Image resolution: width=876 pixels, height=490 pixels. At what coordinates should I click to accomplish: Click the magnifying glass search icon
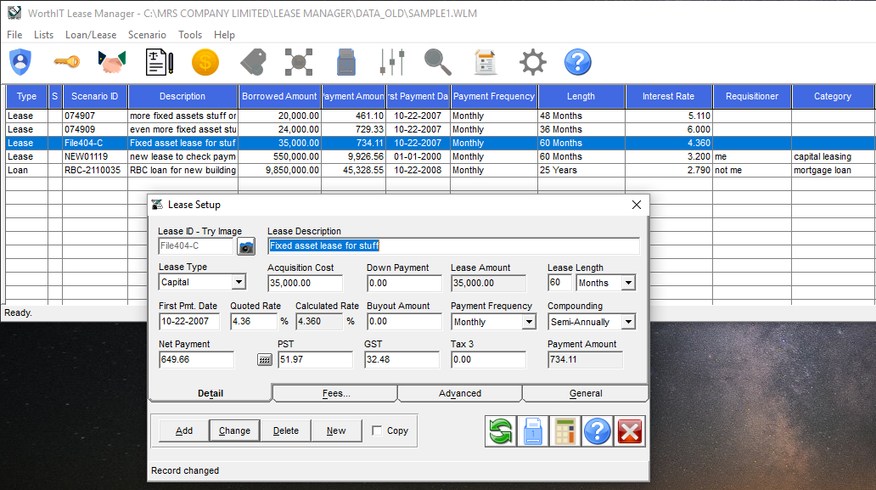tap(438, 62)
